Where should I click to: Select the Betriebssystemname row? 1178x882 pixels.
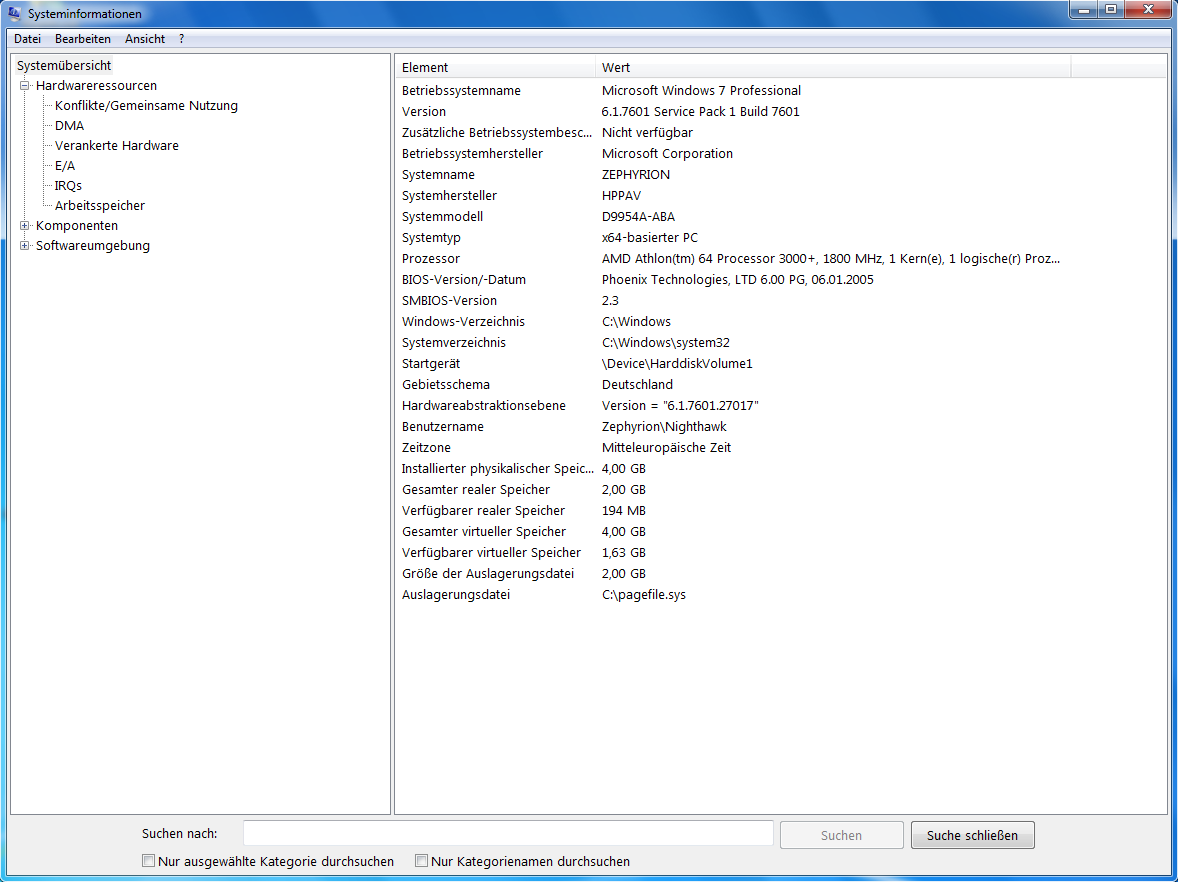click(781, 90)
